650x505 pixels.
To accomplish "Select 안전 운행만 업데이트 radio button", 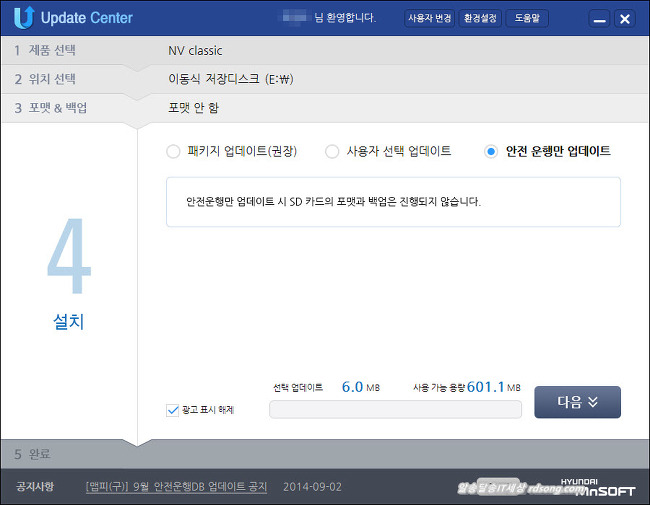I will [x=491, y=152].
